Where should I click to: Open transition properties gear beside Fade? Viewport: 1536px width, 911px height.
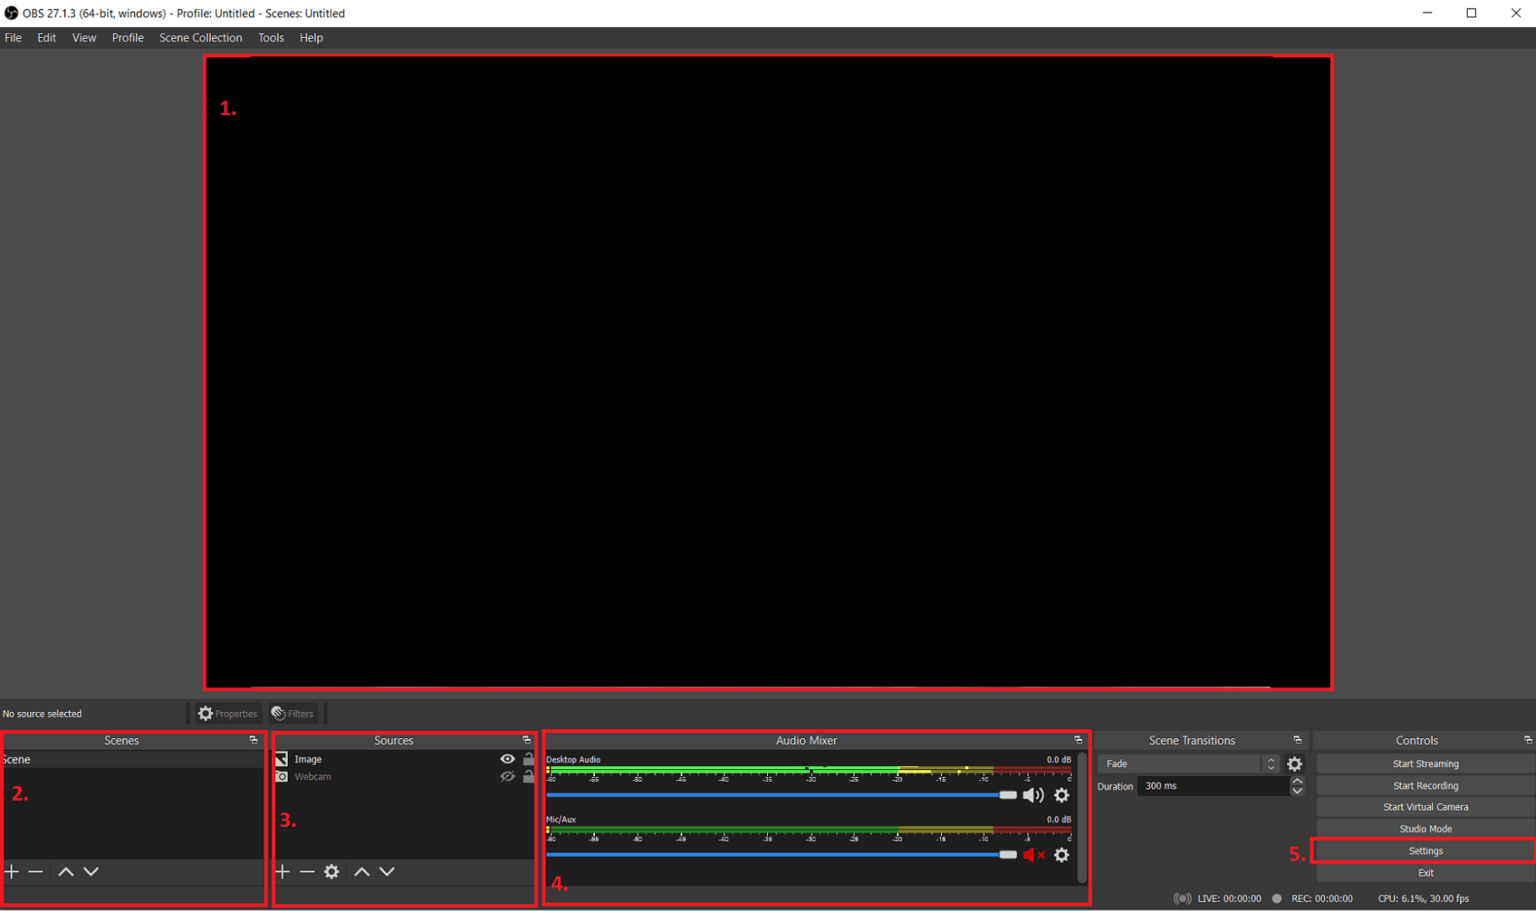pyautogui.click(x=1295, y=764)
